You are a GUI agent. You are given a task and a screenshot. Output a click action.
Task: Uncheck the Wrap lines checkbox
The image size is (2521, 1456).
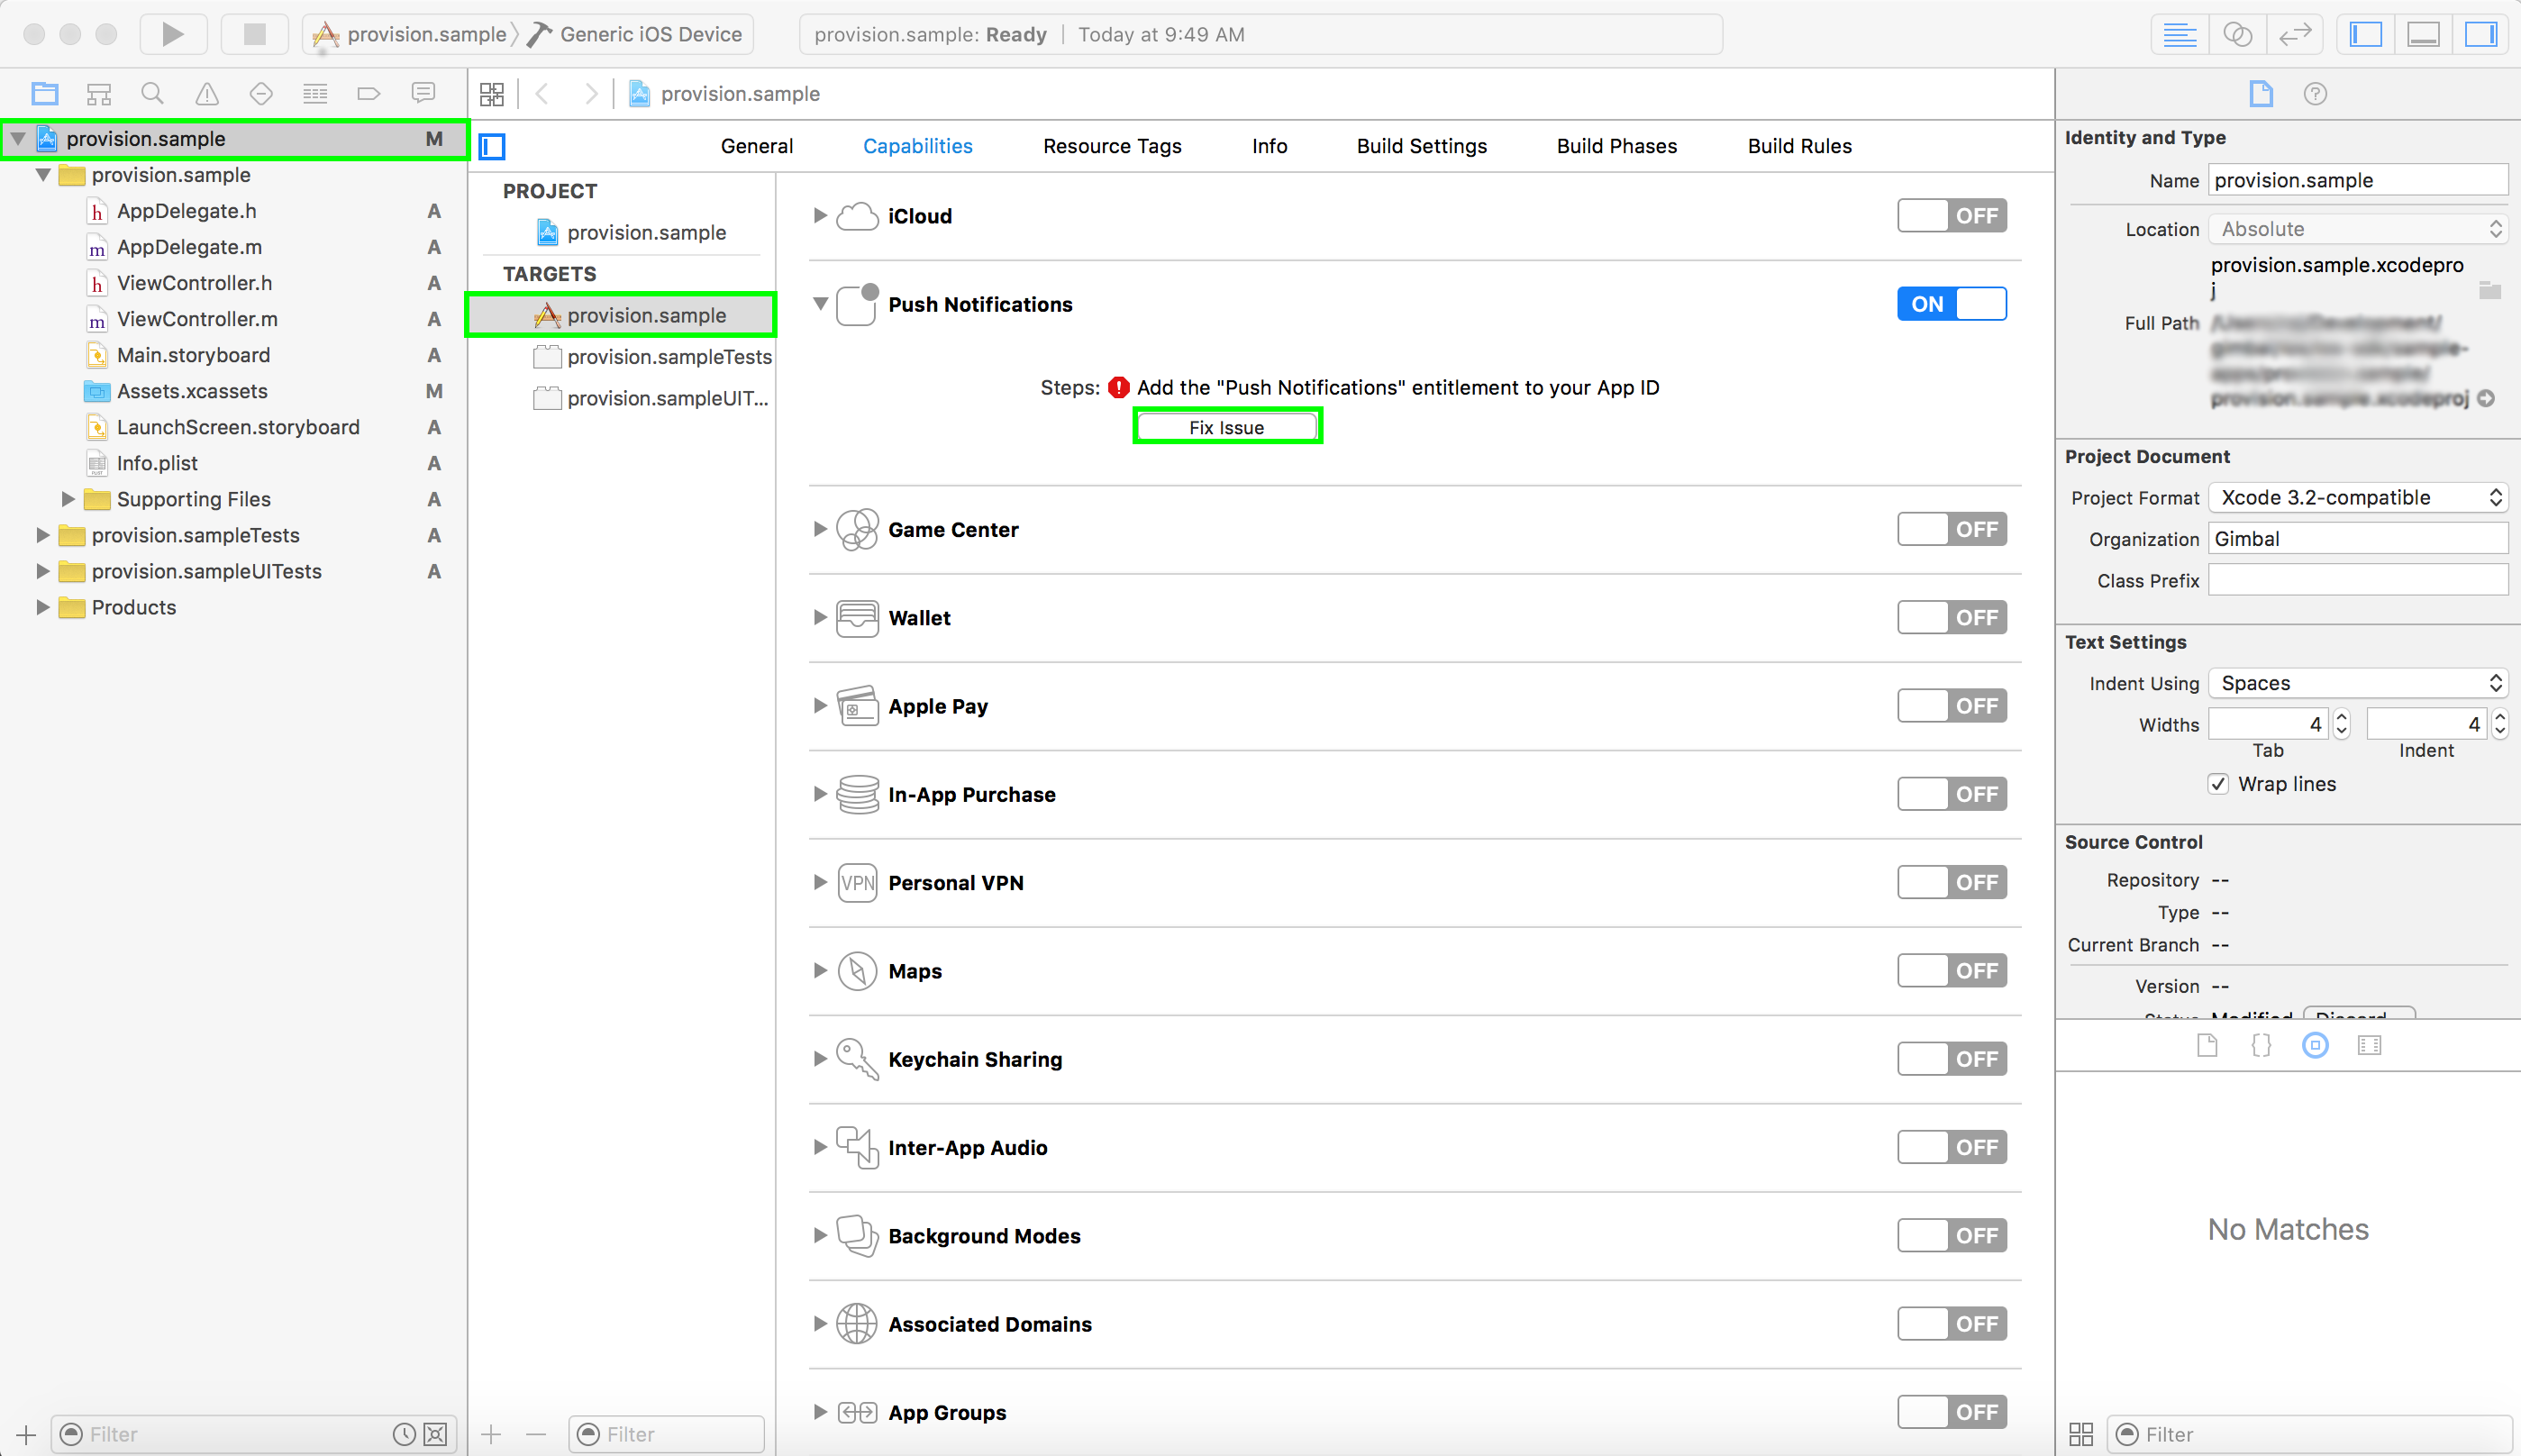tap(2218, 784)
